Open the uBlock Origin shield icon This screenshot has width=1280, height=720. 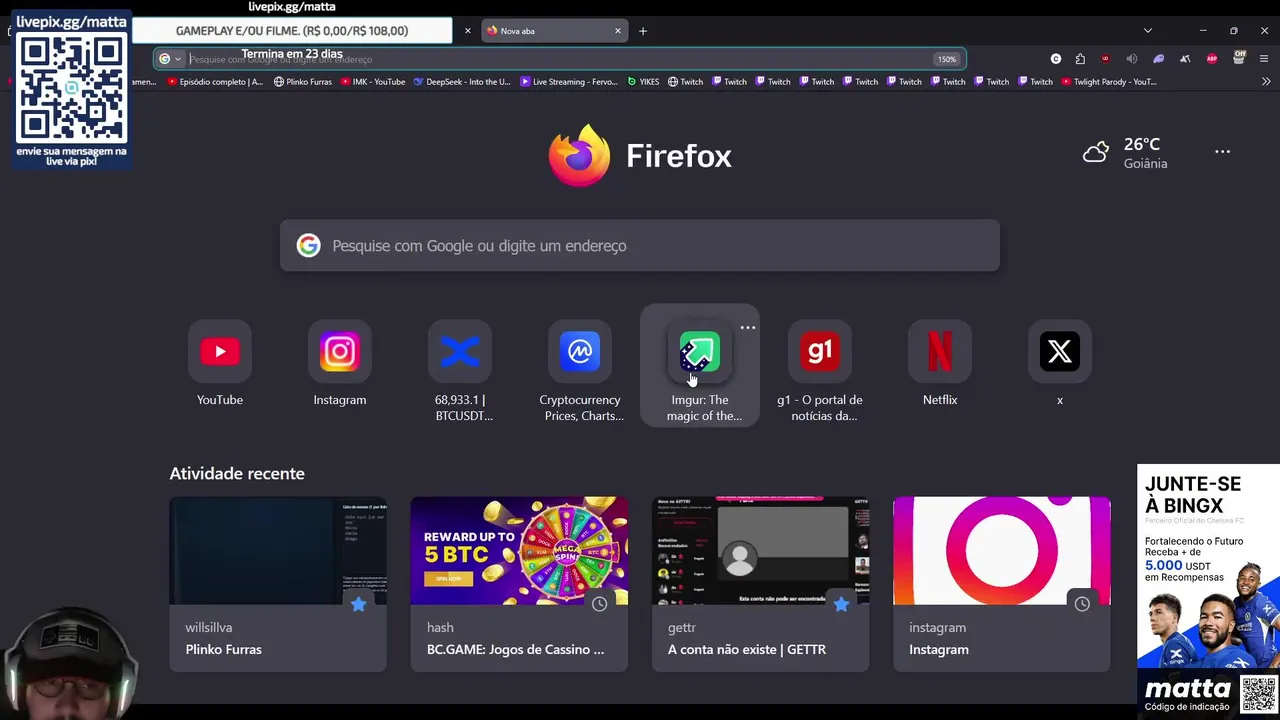1105,59
